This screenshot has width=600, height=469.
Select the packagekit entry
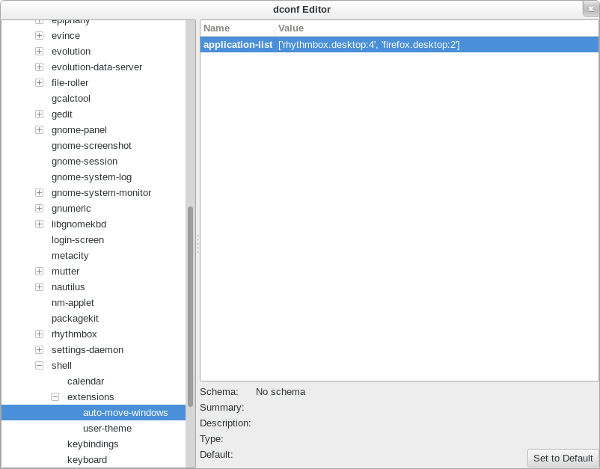pyautogui.click(x=75, y=318)
